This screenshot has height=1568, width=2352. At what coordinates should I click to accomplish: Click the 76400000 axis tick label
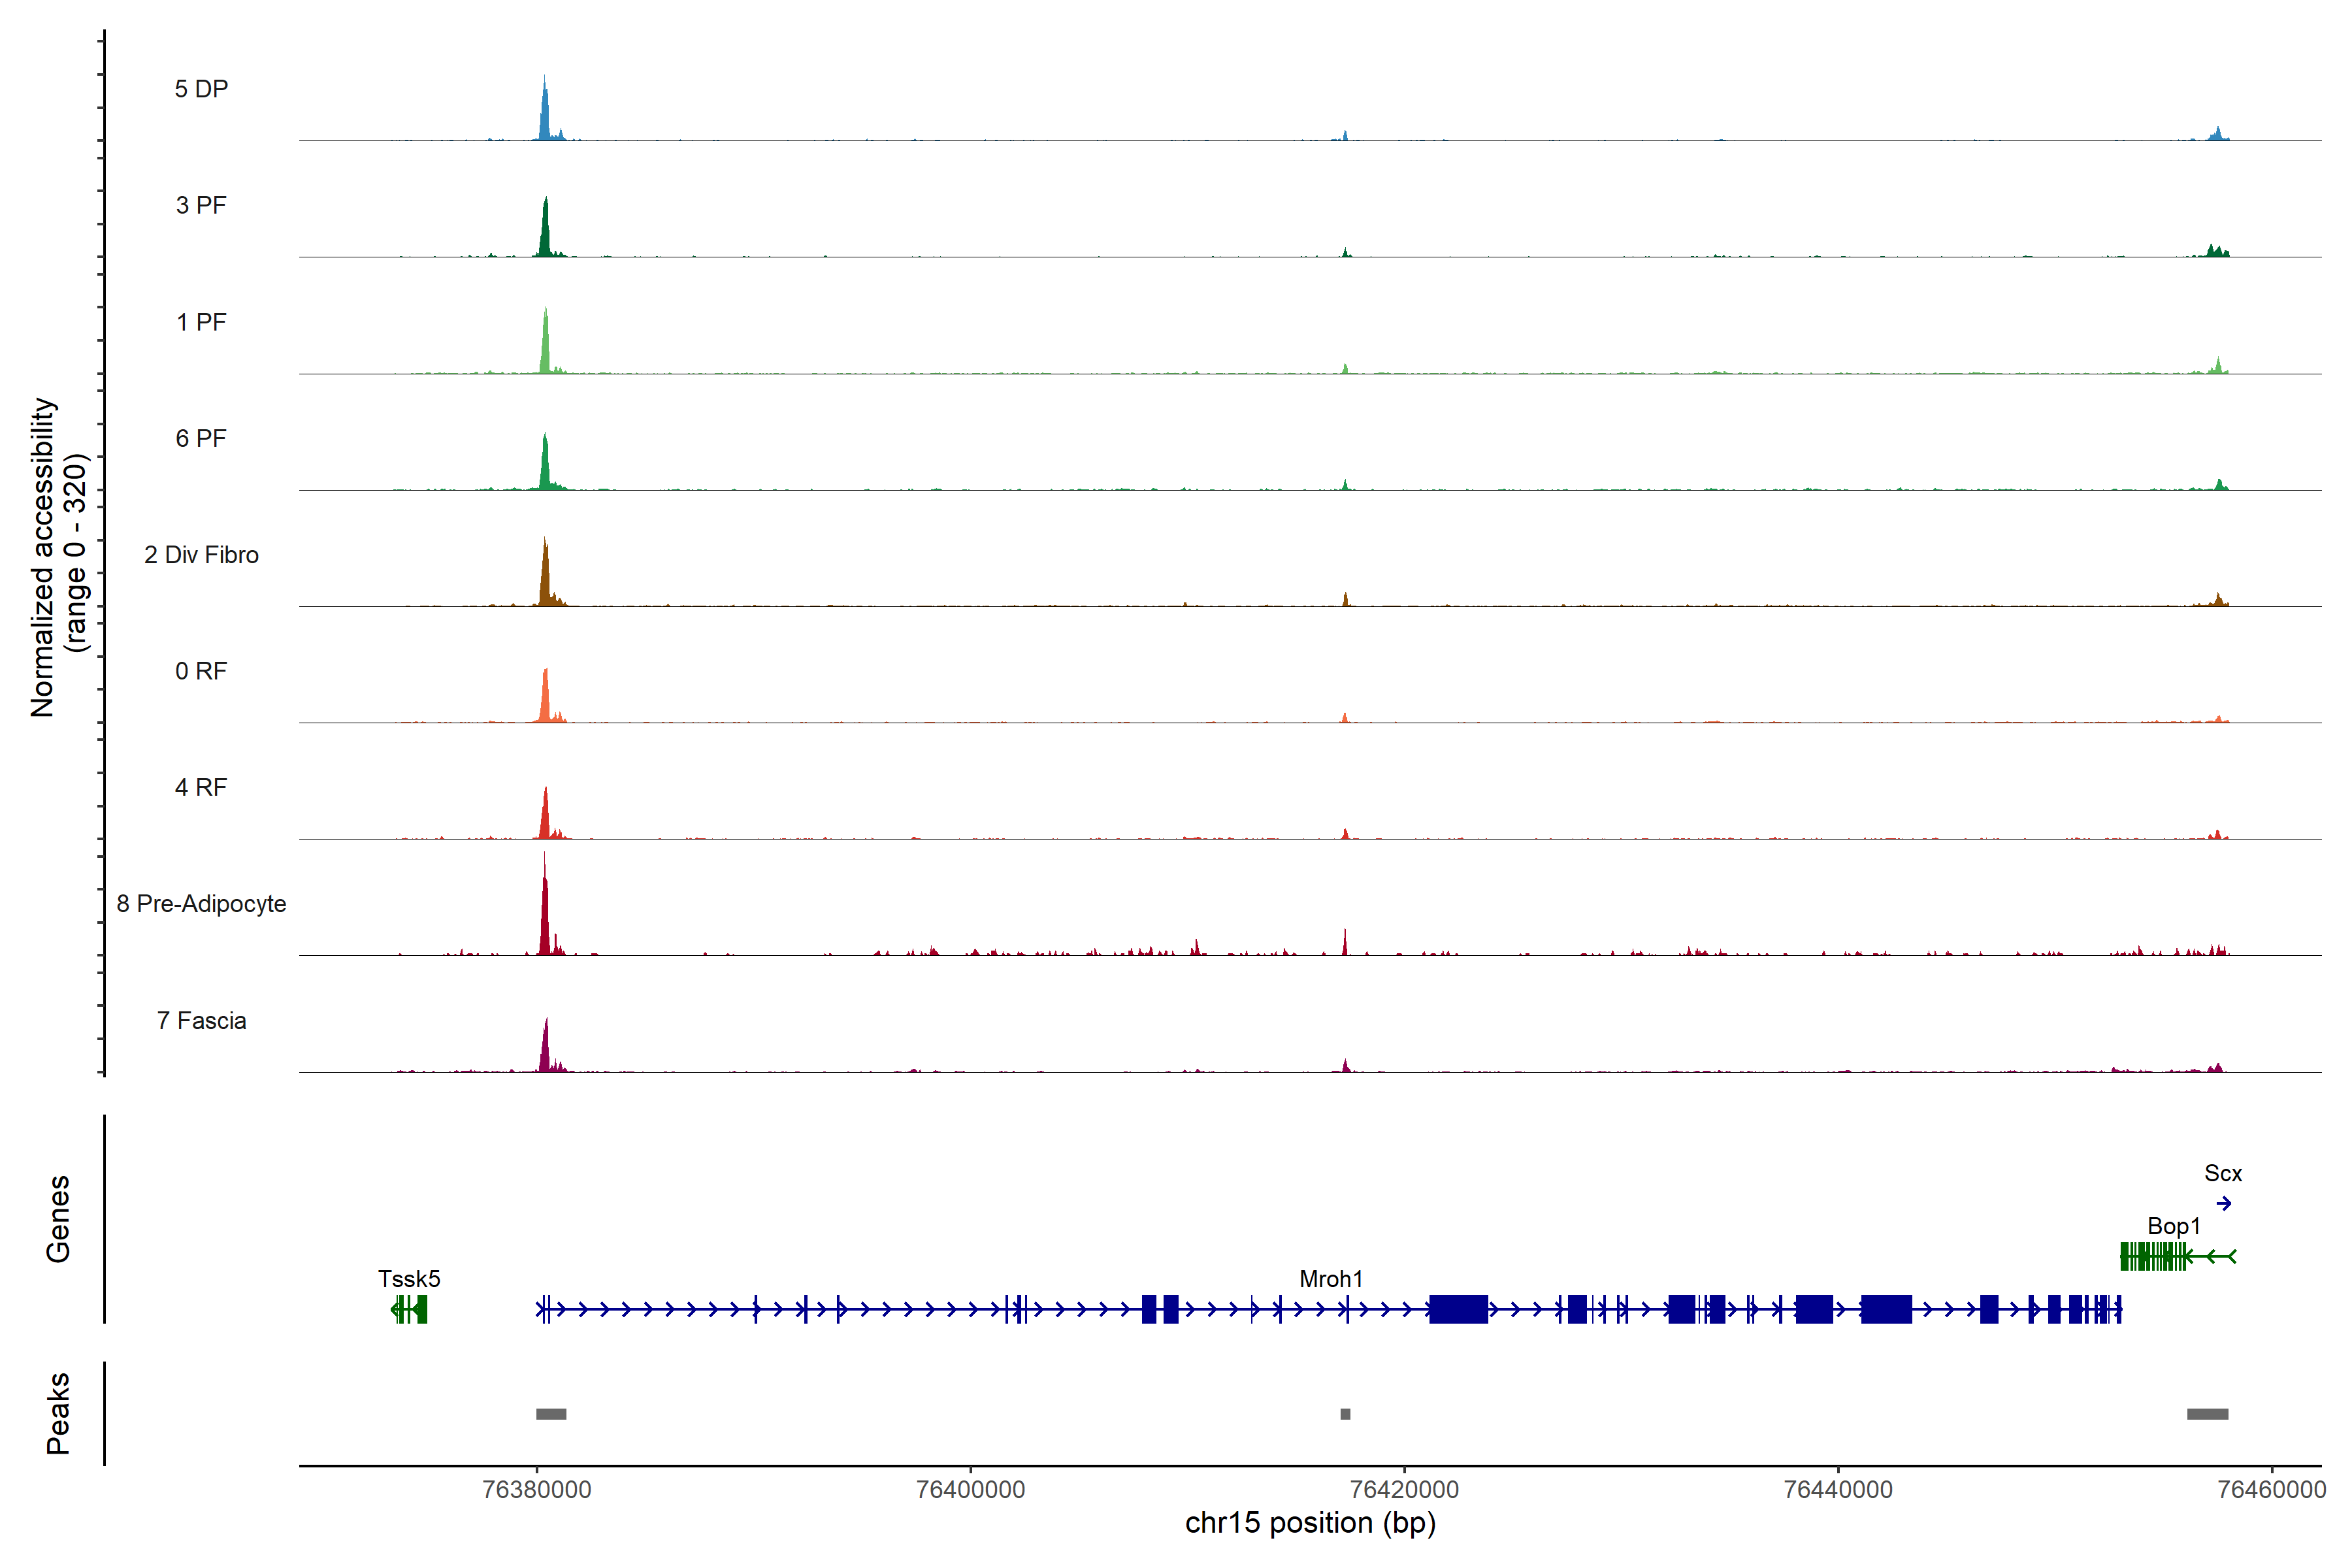tap(970, 1489)
